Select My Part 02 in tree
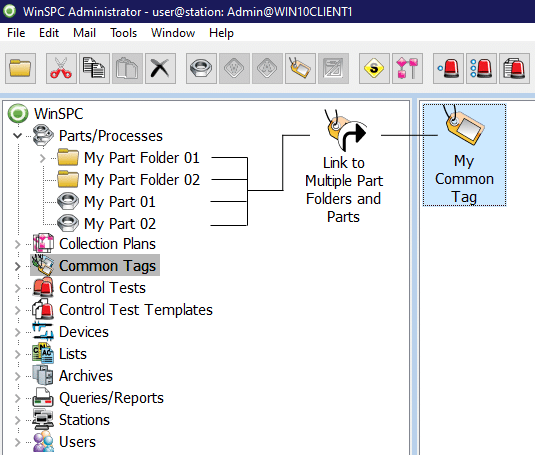 click(120, 224)
